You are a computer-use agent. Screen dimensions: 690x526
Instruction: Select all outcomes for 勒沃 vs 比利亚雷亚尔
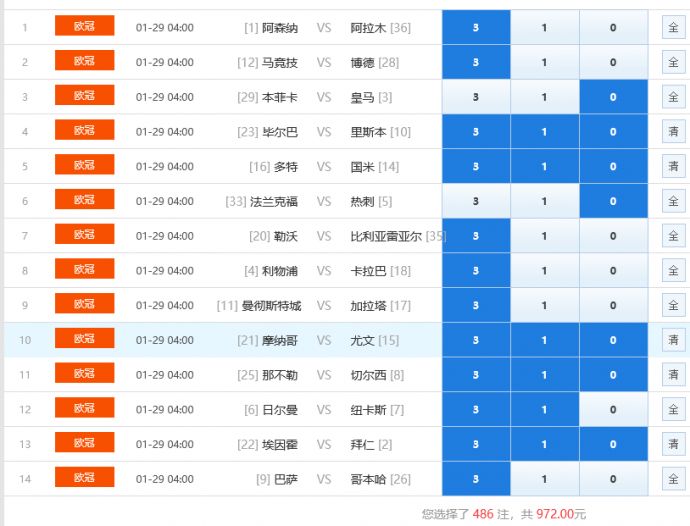(x=673, y=236)
